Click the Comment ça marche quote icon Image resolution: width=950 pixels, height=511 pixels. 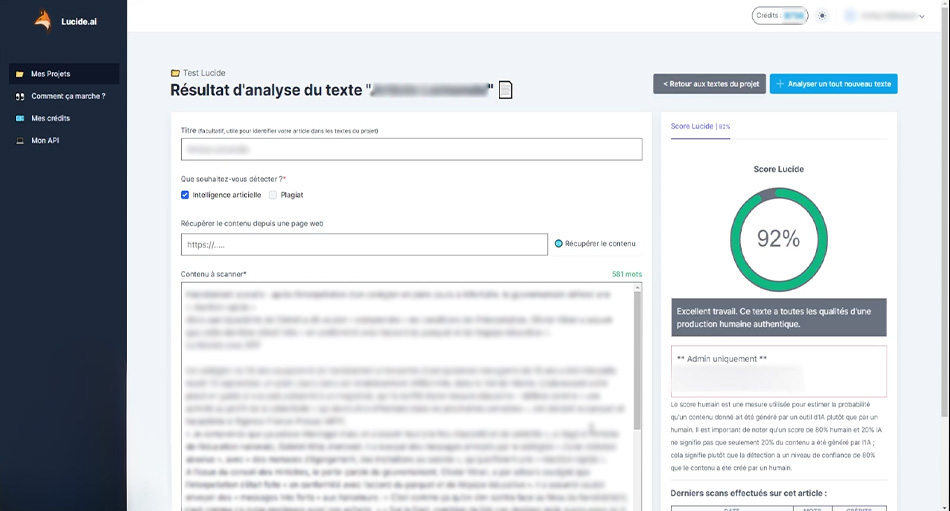pos(20,96)
